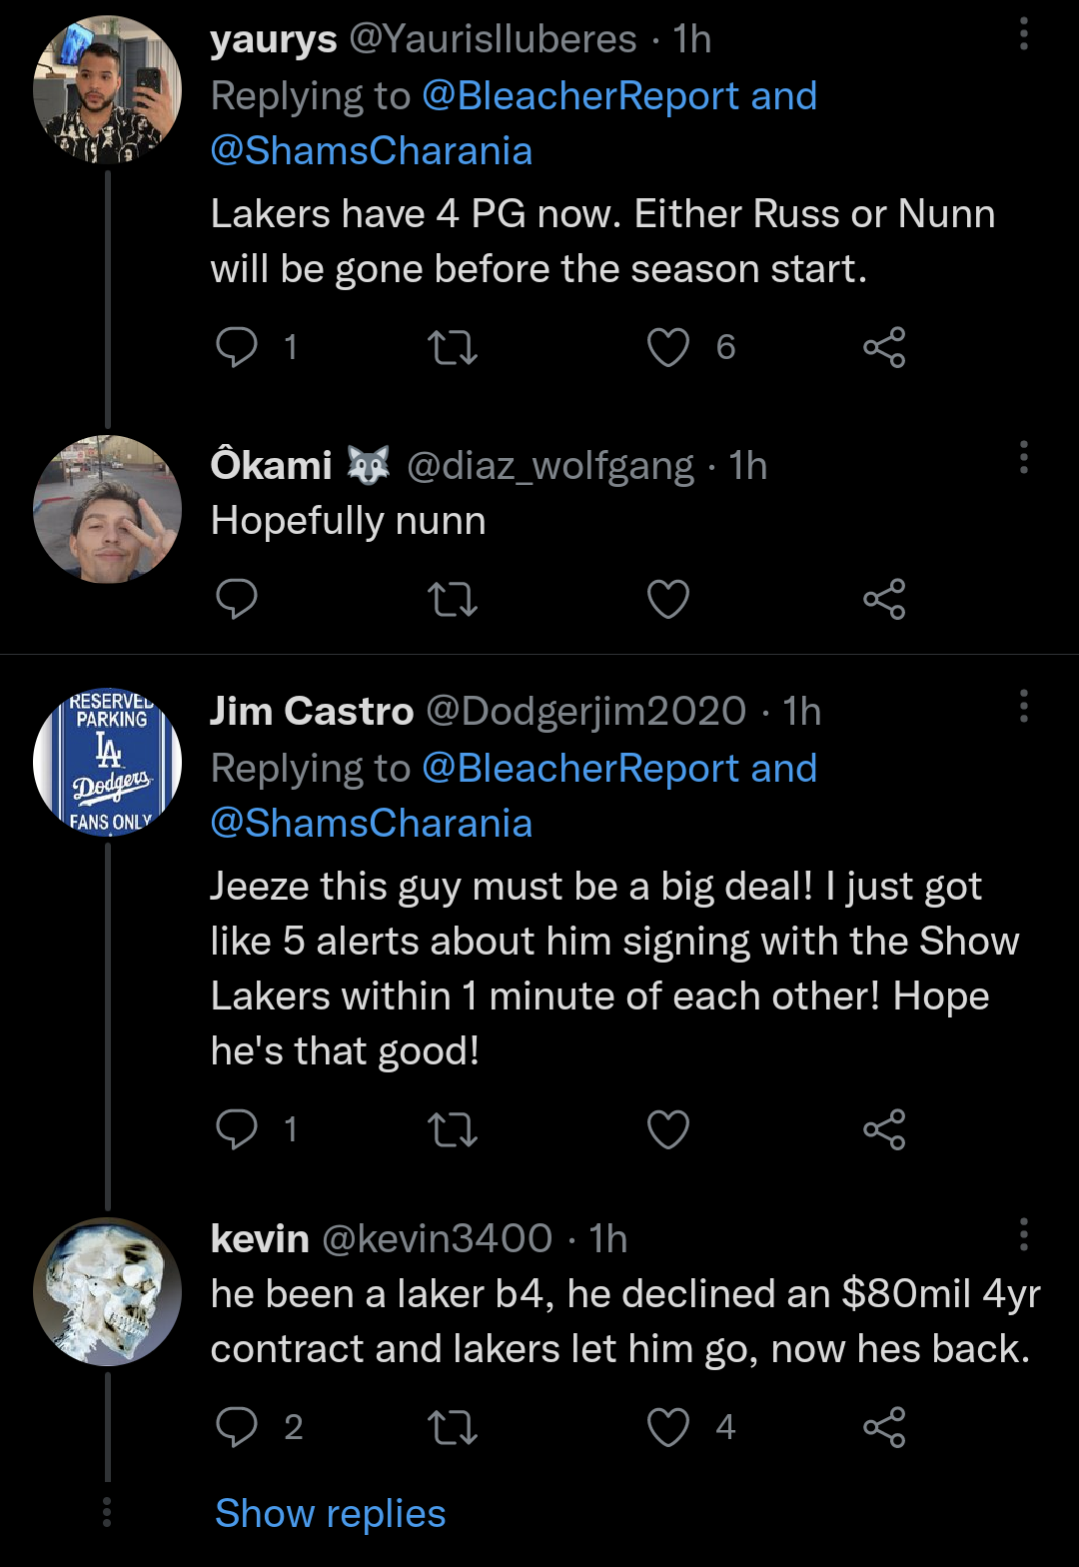
Task: Retweet yaurys's tweet about Russ or Nunn
Action: (x=452, y=347)
